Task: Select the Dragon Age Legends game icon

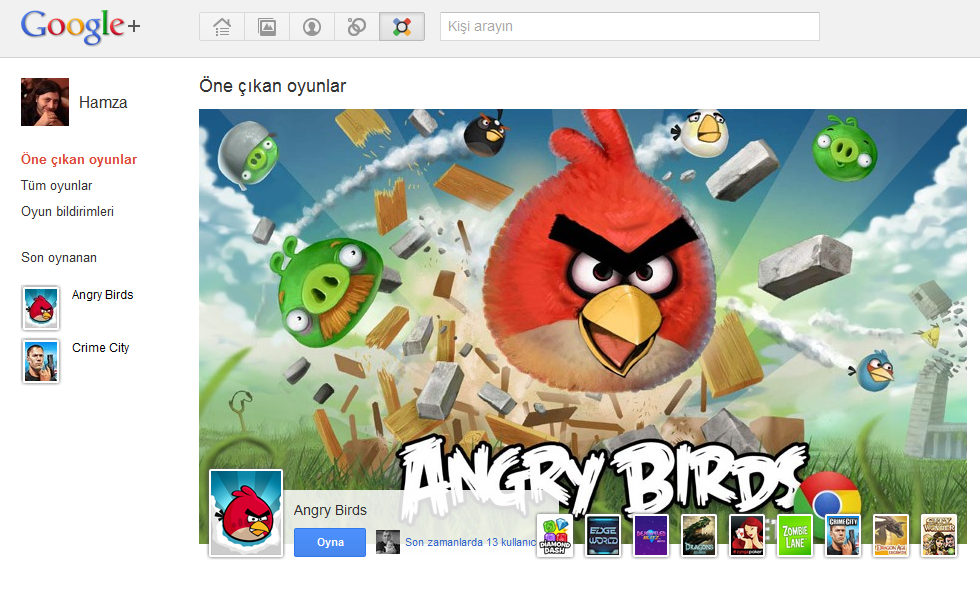Action: 891,536
